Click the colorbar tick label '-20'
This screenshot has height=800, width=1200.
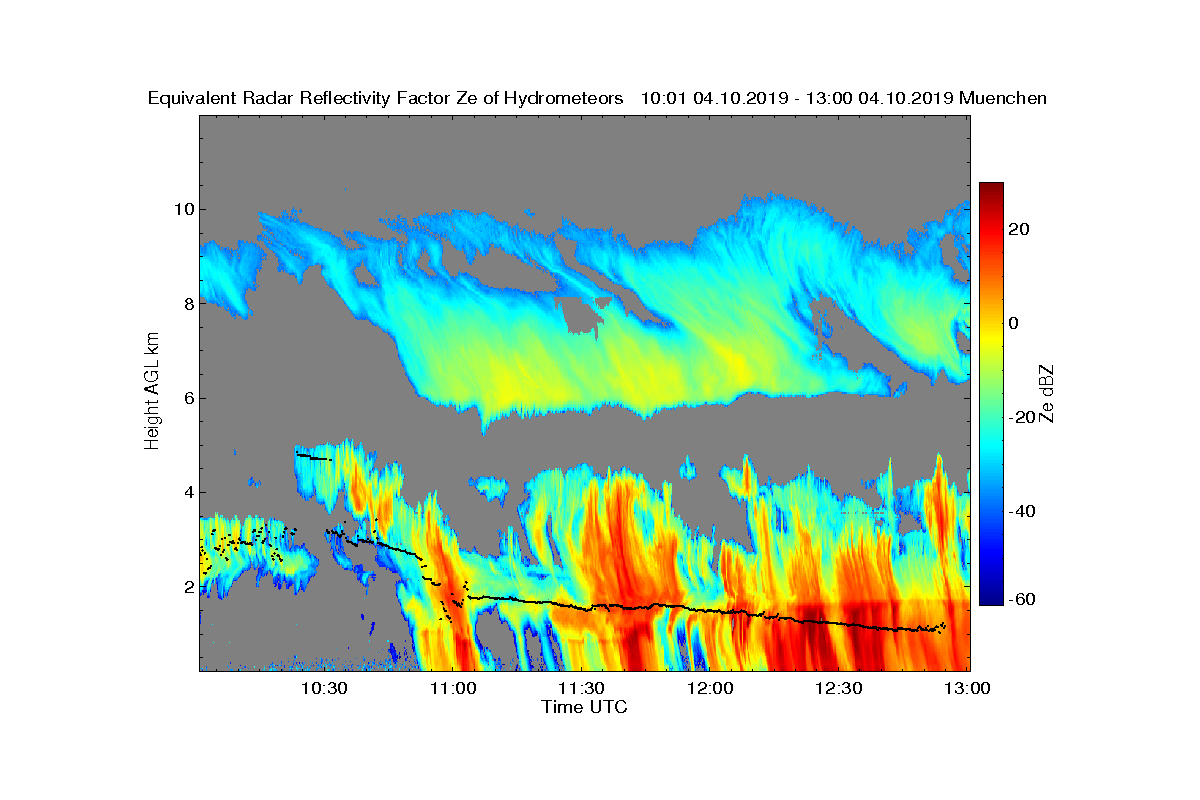click(x=1022, y=417)
